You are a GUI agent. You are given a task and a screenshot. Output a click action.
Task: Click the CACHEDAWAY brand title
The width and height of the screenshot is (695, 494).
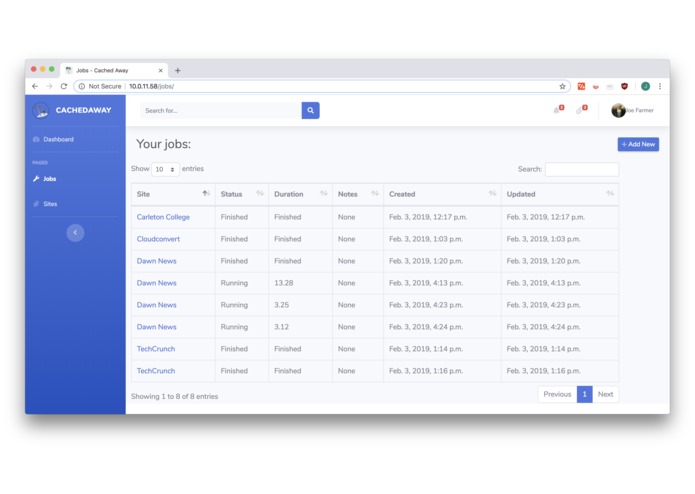83,110
